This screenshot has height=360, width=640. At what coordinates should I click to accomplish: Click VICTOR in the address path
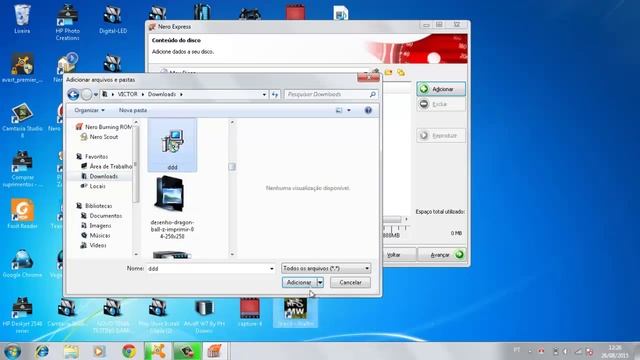point(128,94)
